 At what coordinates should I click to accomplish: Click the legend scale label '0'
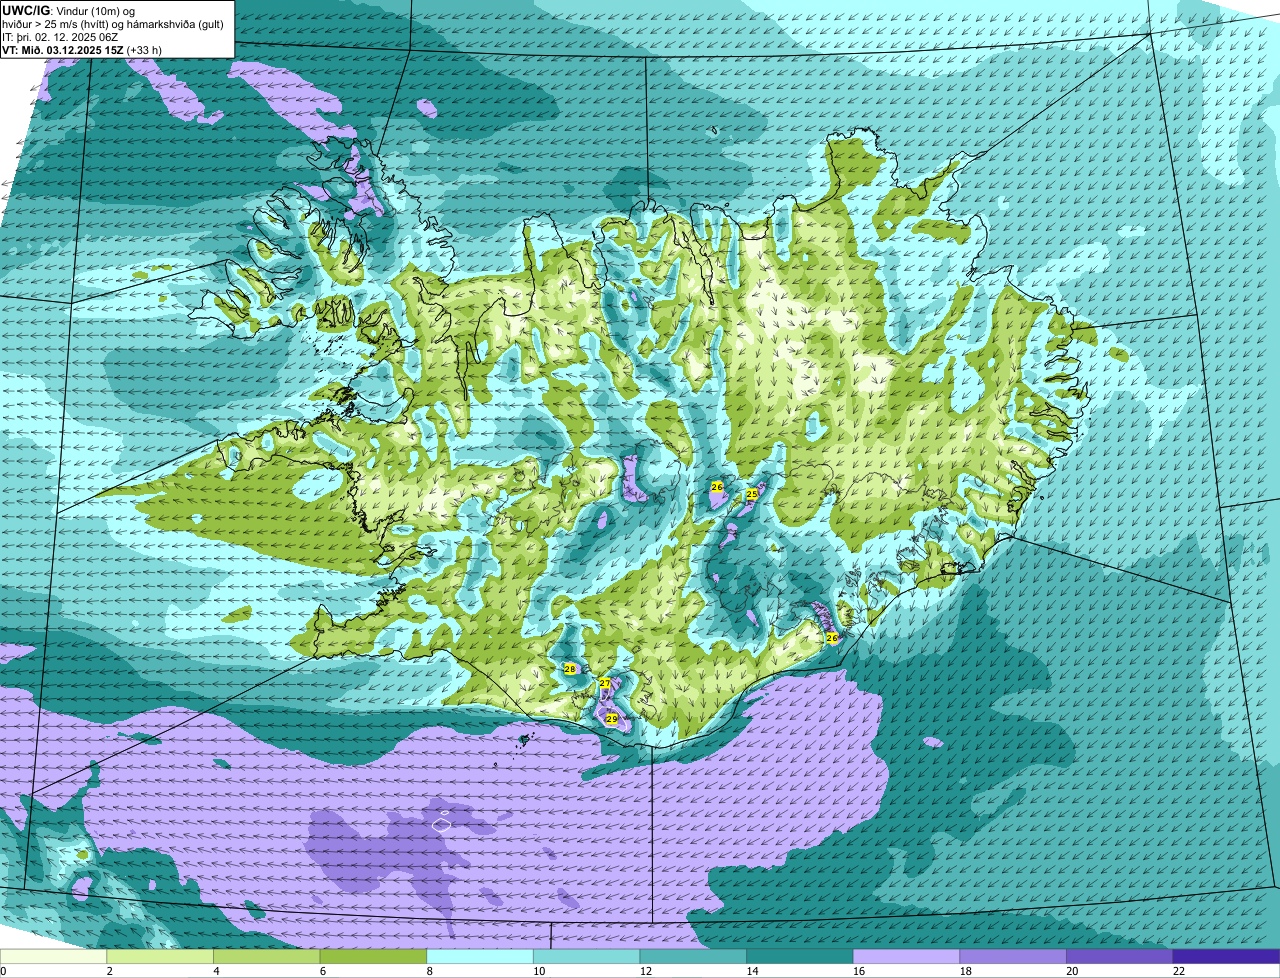point(3,971)
